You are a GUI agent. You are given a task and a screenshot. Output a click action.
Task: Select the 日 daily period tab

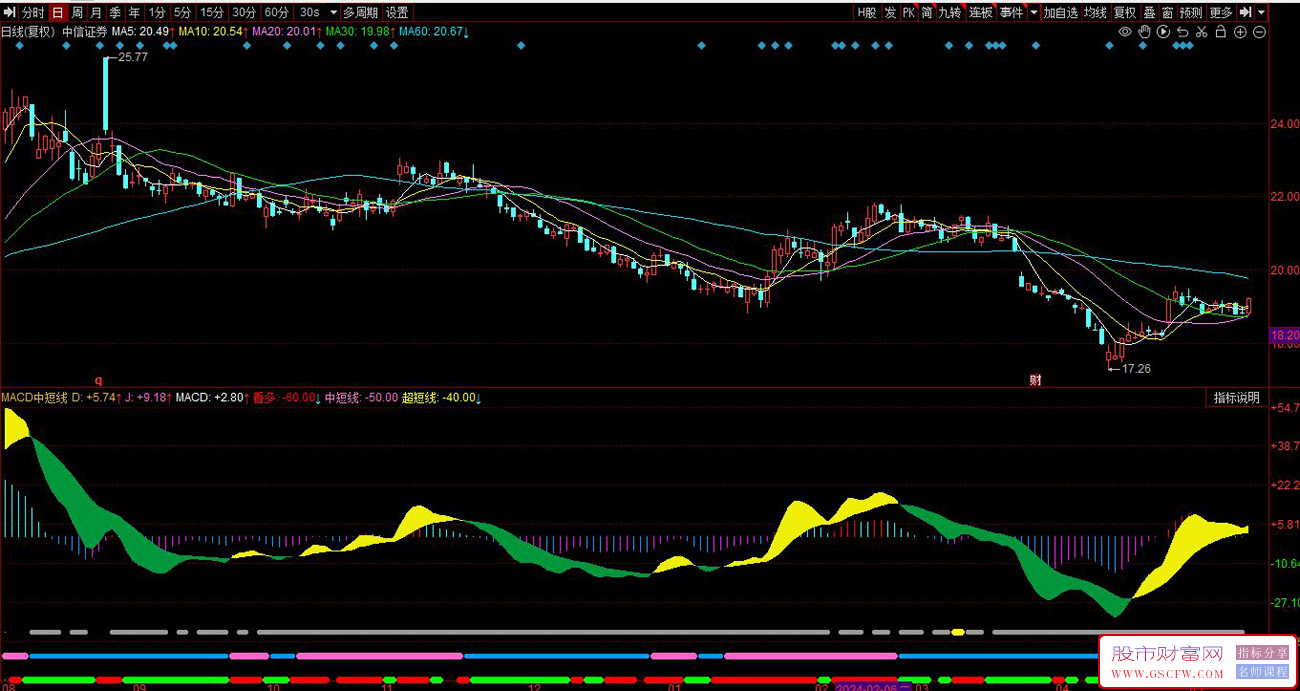[x=58, y=12]
